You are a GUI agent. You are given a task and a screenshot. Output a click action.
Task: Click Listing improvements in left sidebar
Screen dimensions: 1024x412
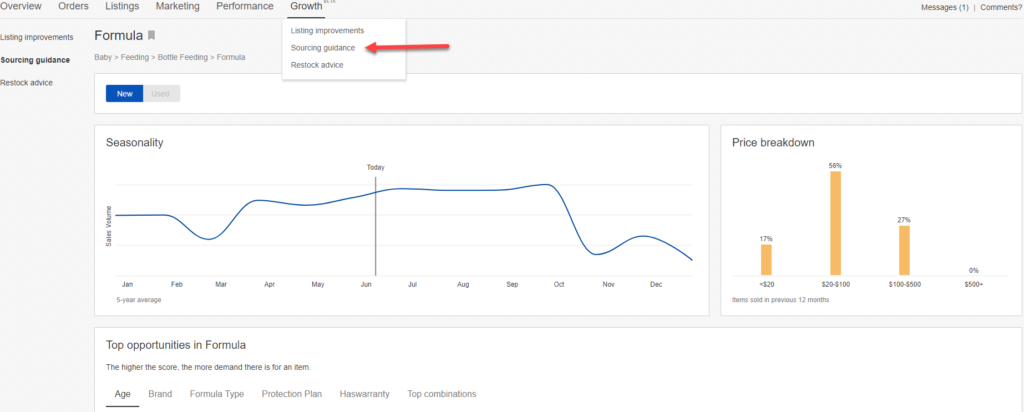click(x=37, y=37)
